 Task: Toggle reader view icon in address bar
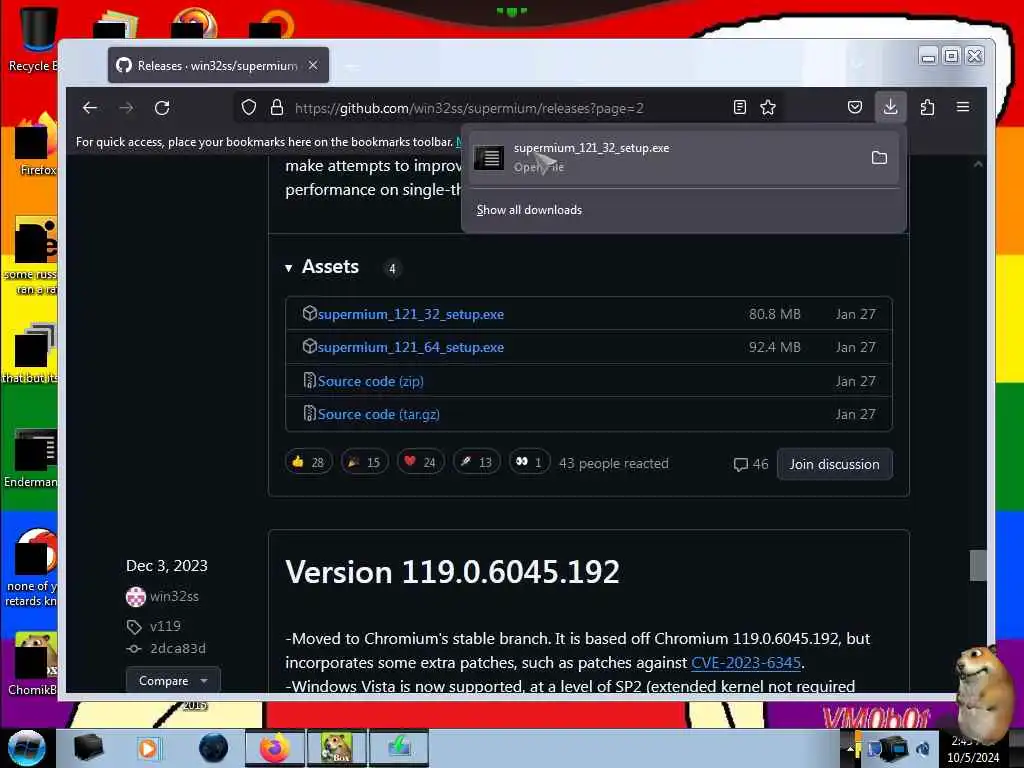[739, 108]
